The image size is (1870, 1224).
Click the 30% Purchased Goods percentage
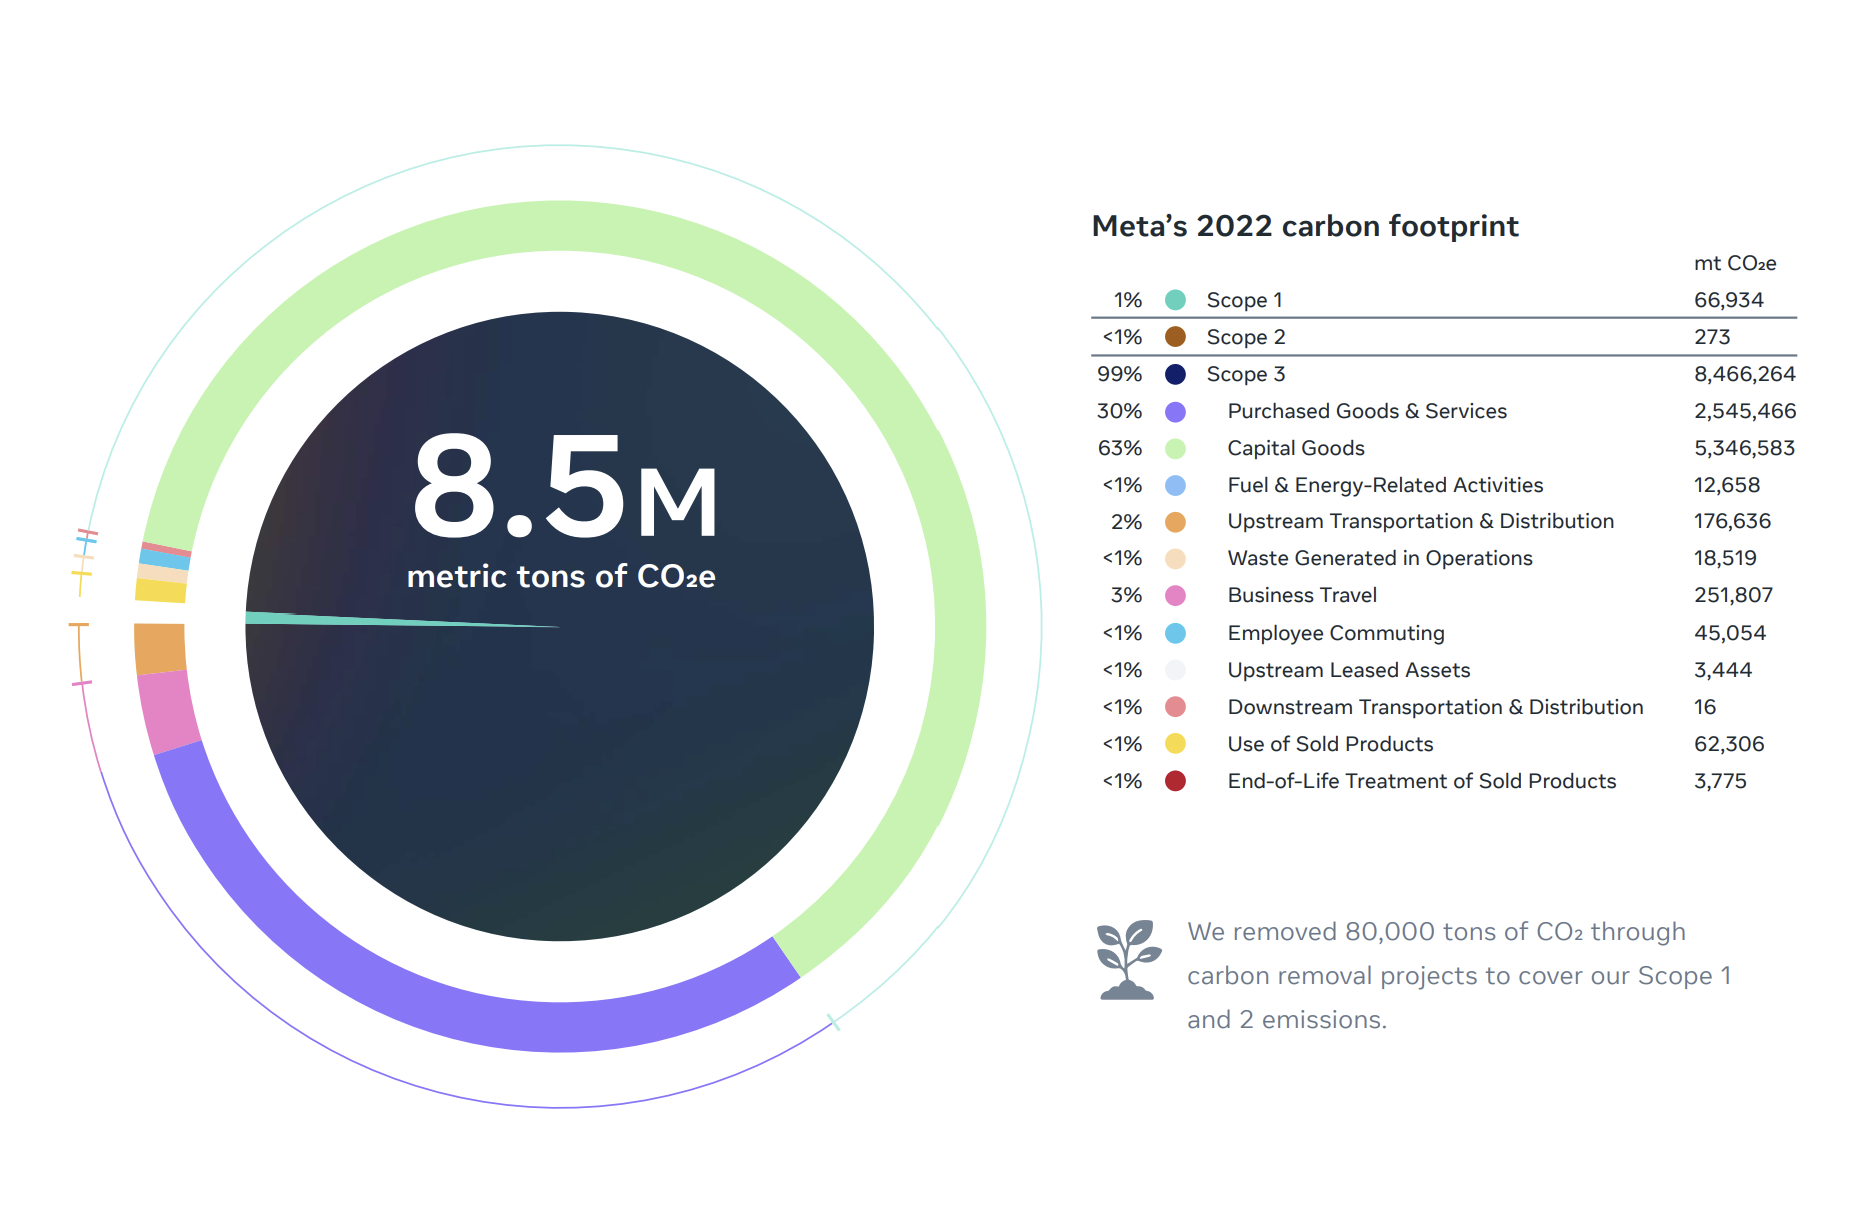(1120, 411)
